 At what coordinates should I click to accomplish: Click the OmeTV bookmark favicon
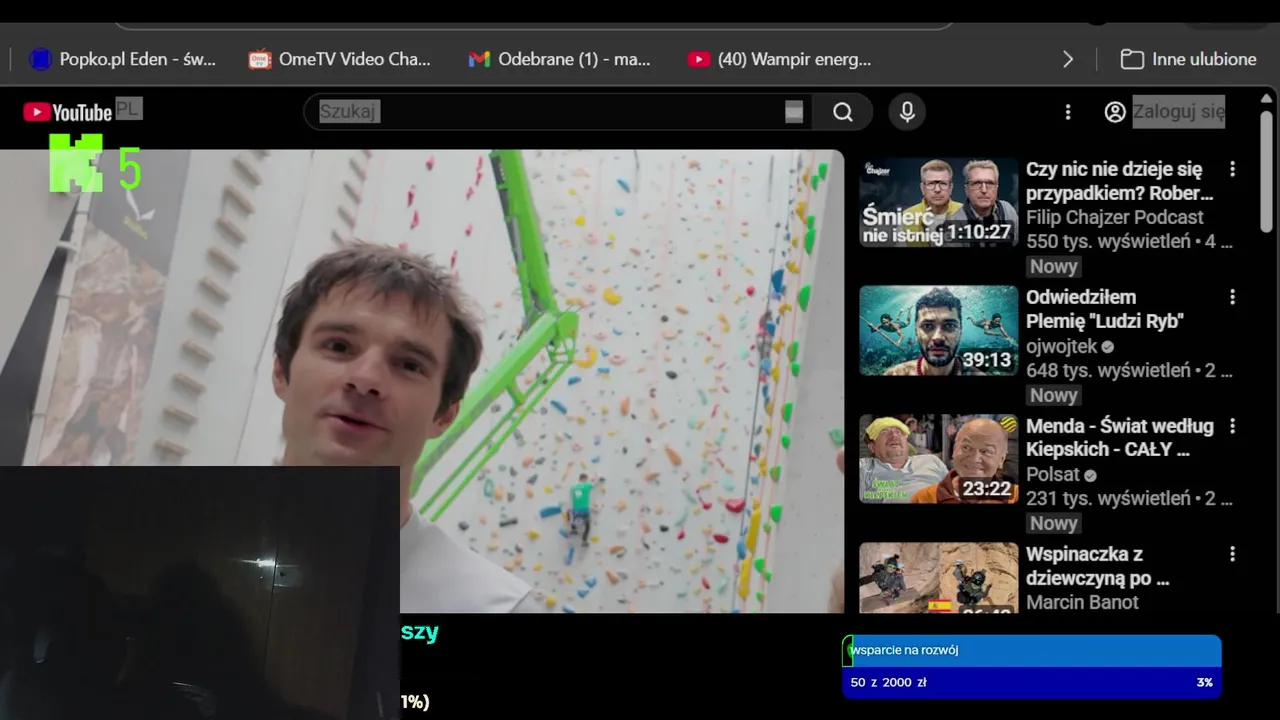click(260, 59)
